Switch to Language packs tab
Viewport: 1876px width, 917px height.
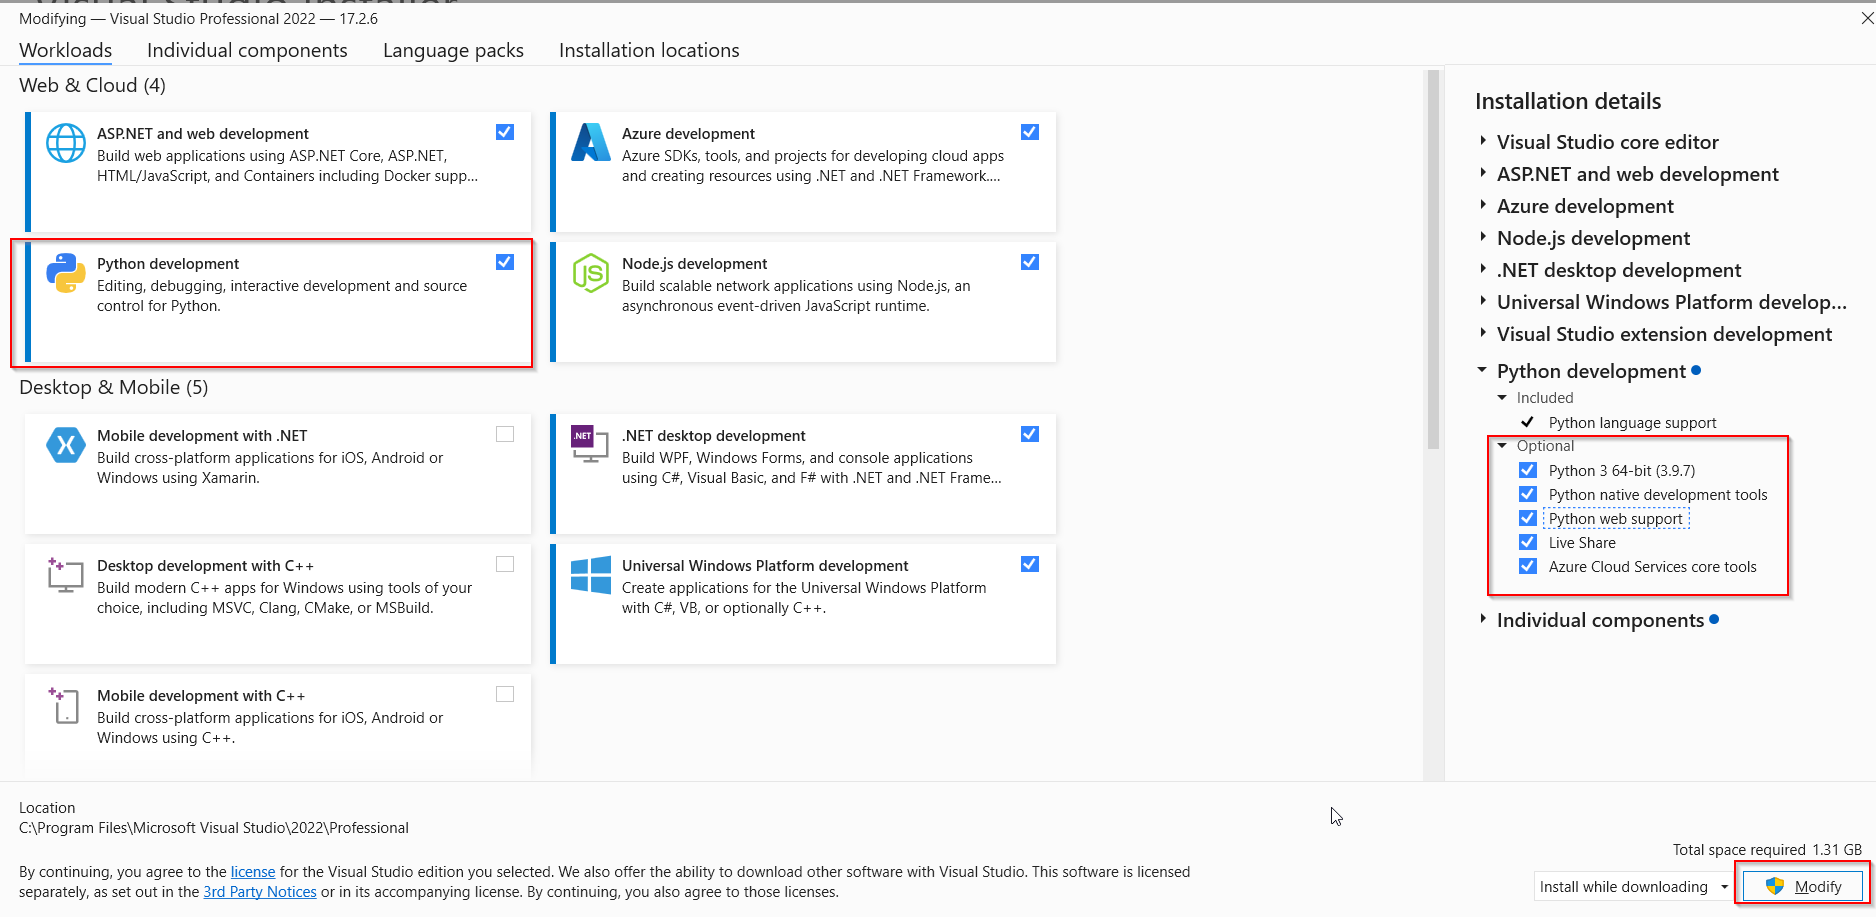pos(453,50)
